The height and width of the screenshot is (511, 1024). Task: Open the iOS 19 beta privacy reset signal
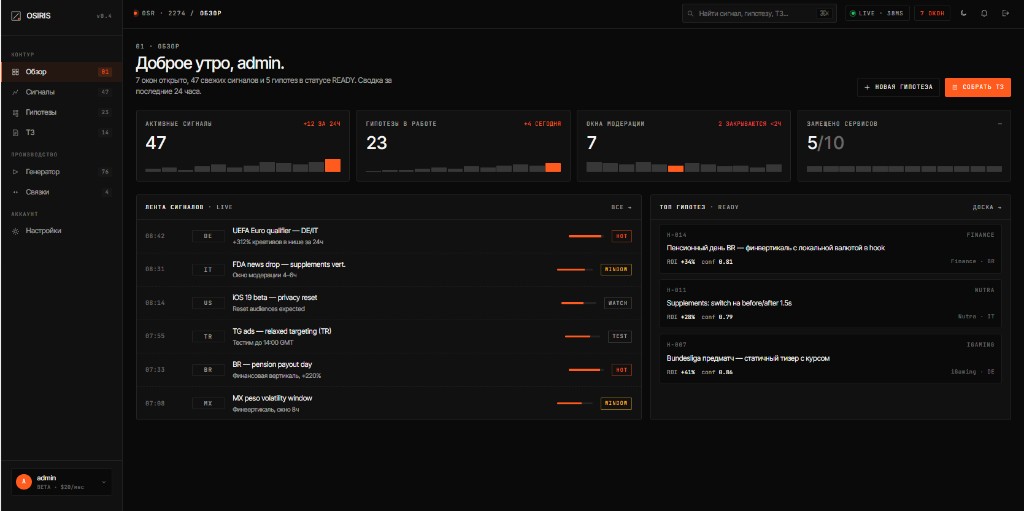(x=389, y=303)
